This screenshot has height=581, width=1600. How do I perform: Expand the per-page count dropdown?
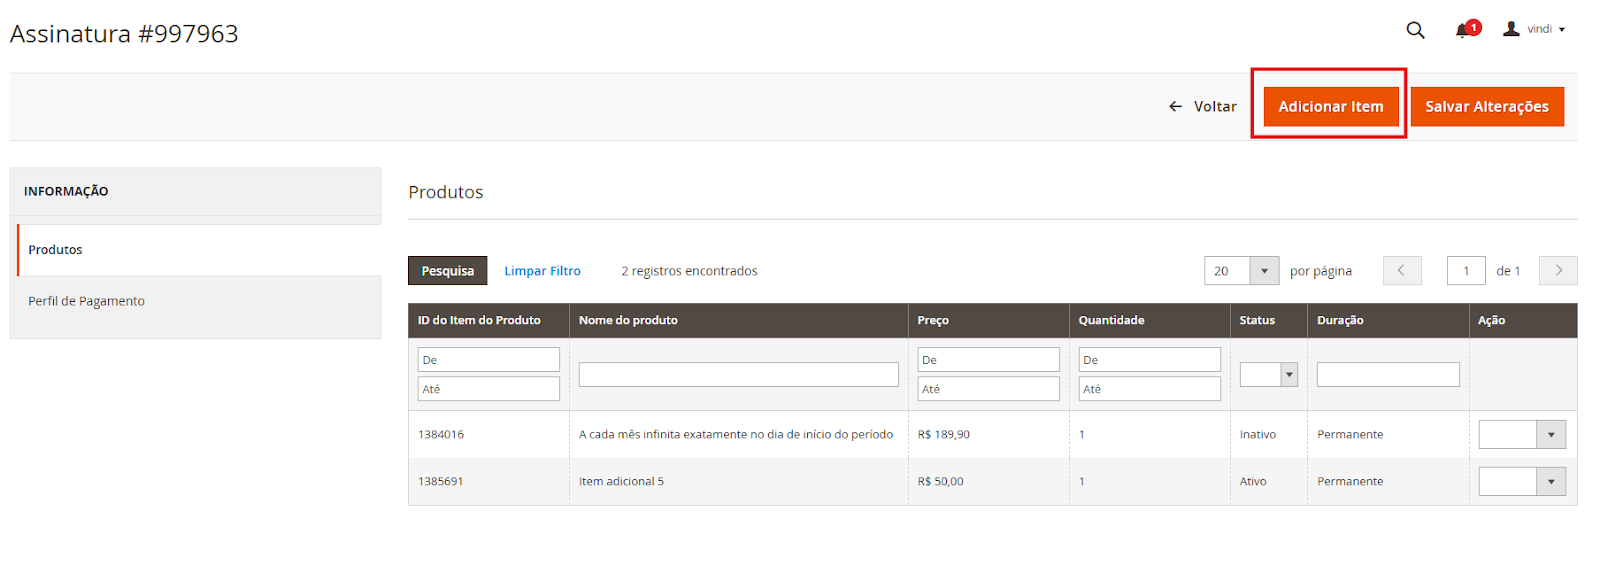[1264, 271]
